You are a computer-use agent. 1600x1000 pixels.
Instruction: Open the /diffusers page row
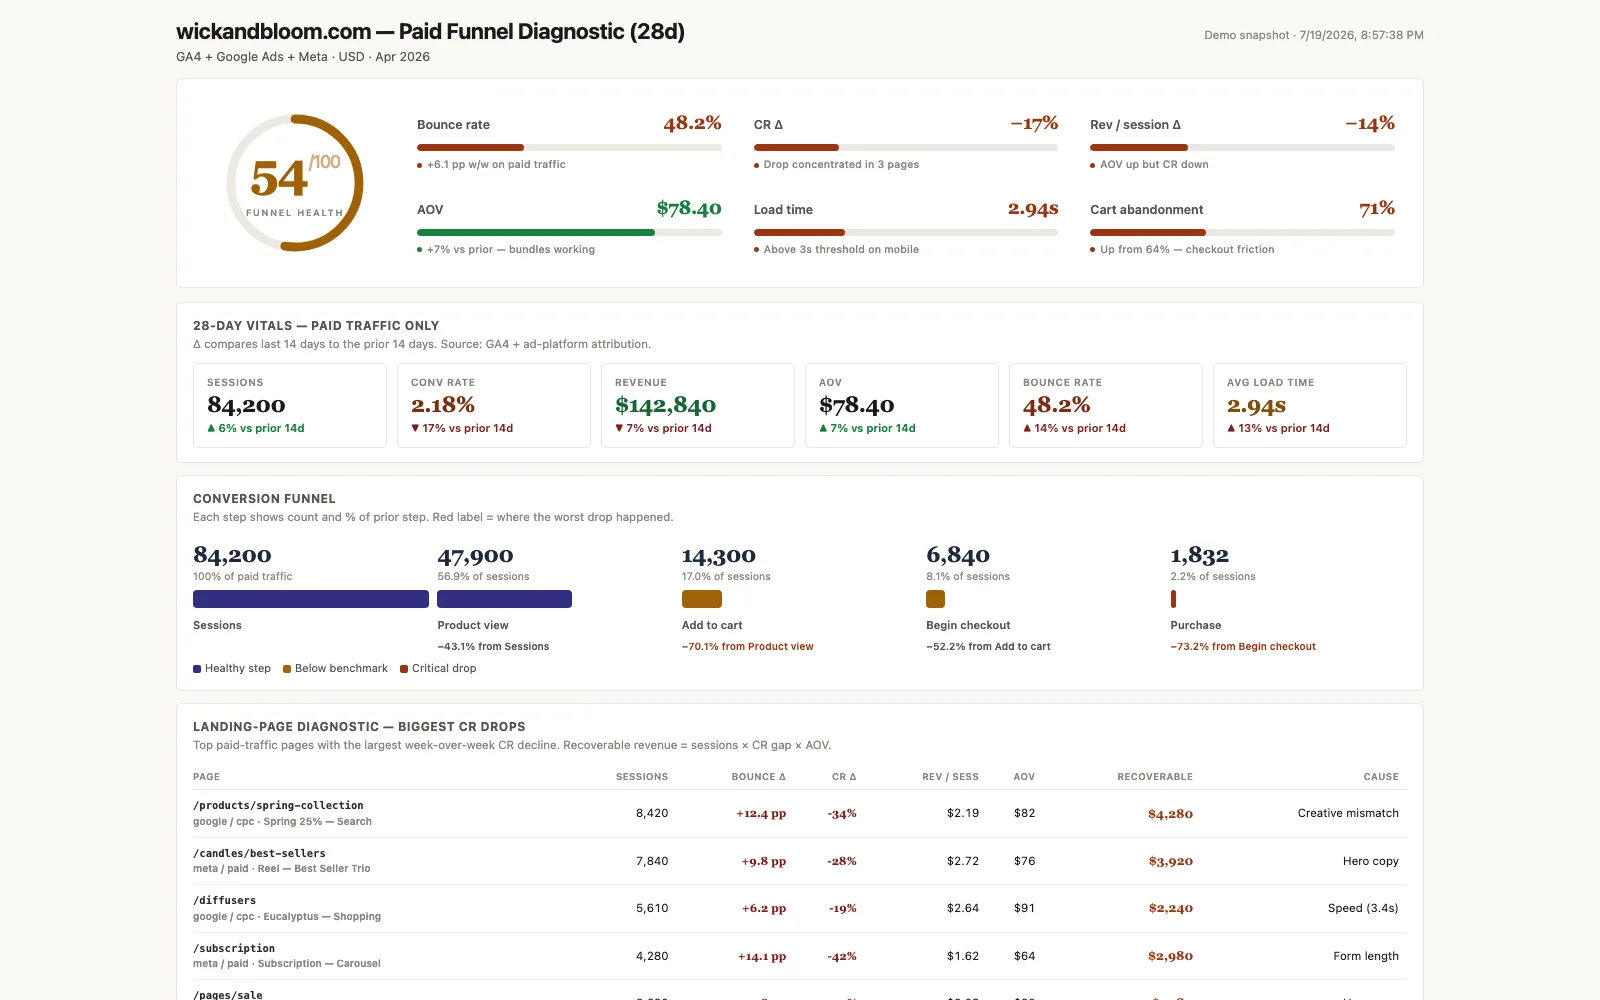[800, 908]
